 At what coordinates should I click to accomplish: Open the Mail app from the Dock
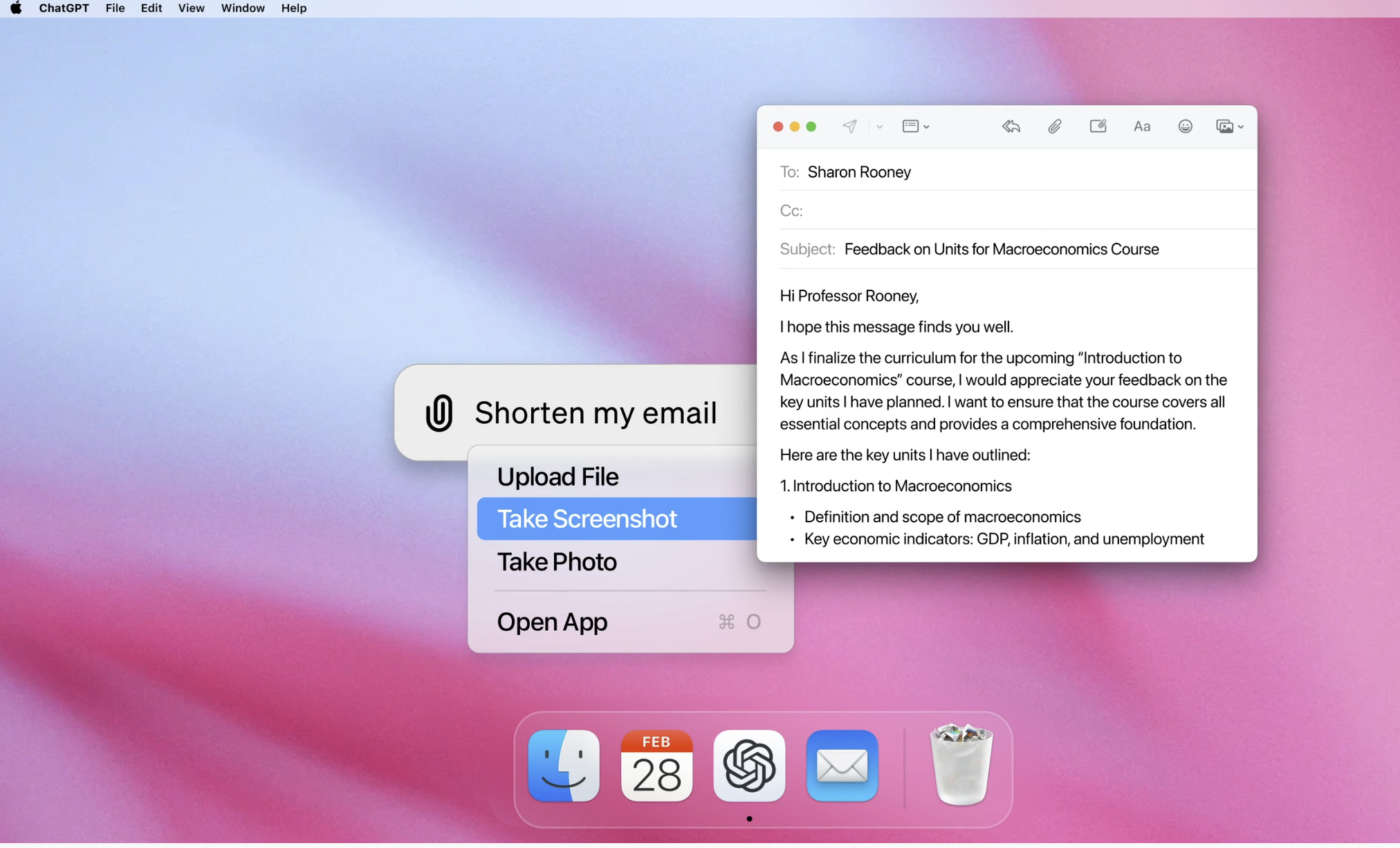(x=842, y=766)
